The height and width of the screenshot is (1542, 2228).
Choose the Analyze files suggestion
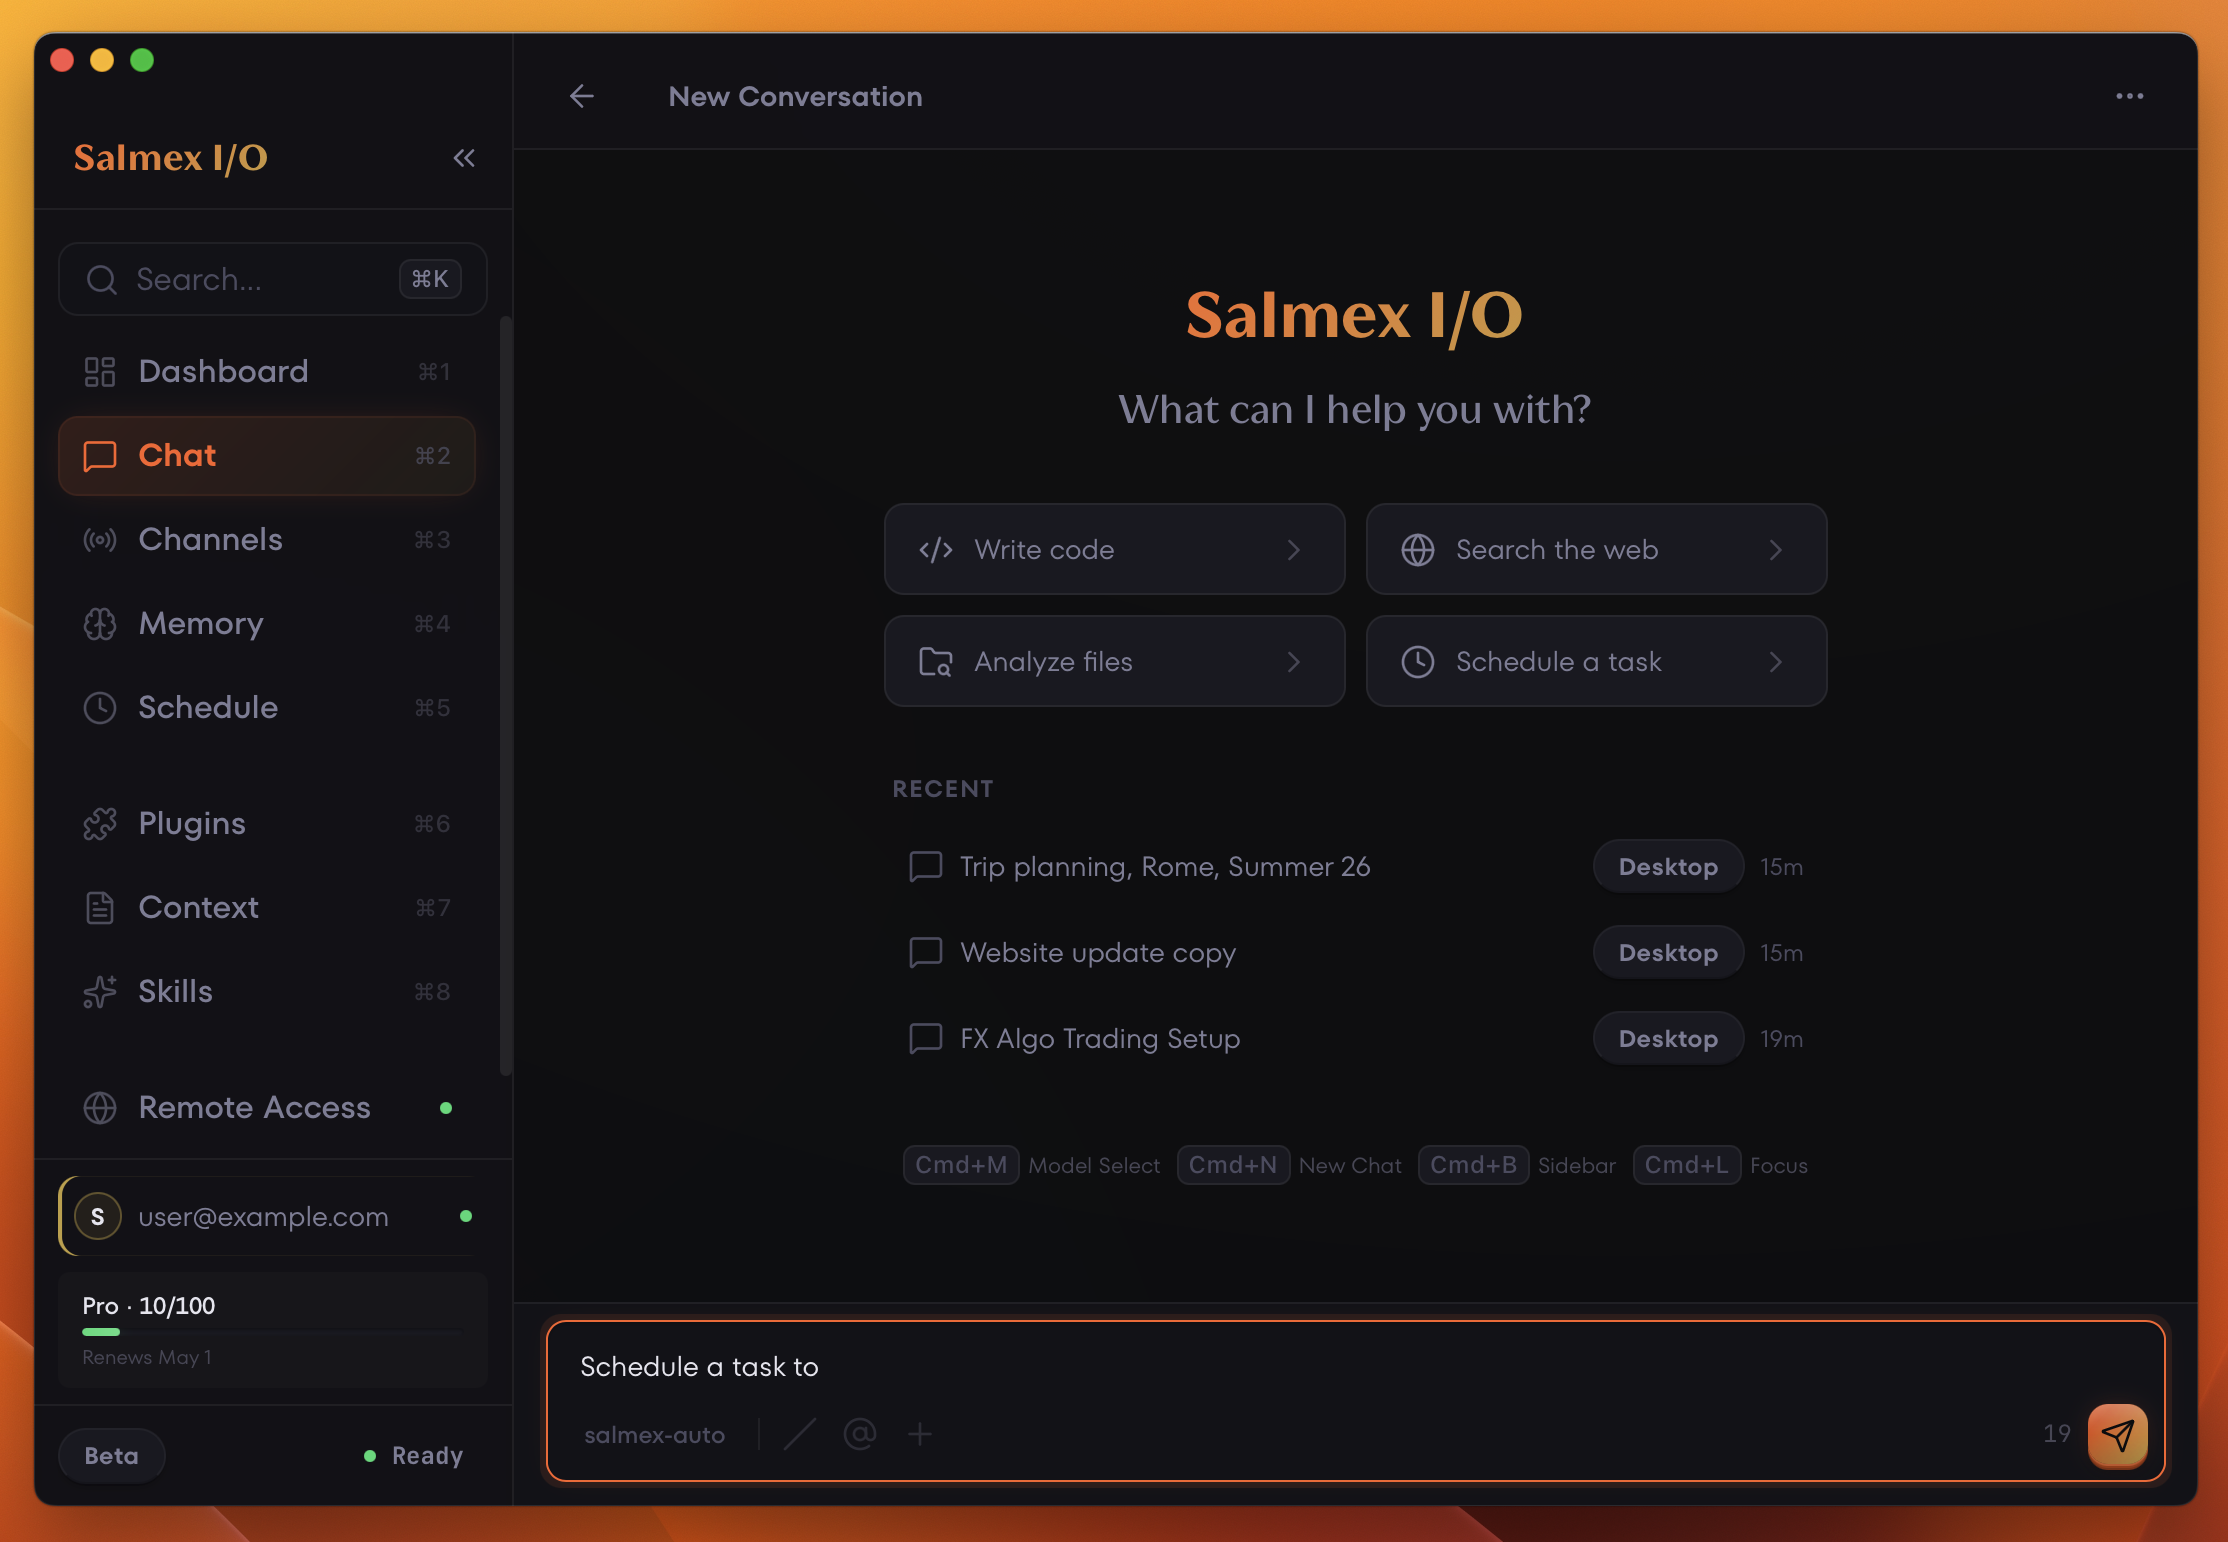click(x=1114, y=661)
